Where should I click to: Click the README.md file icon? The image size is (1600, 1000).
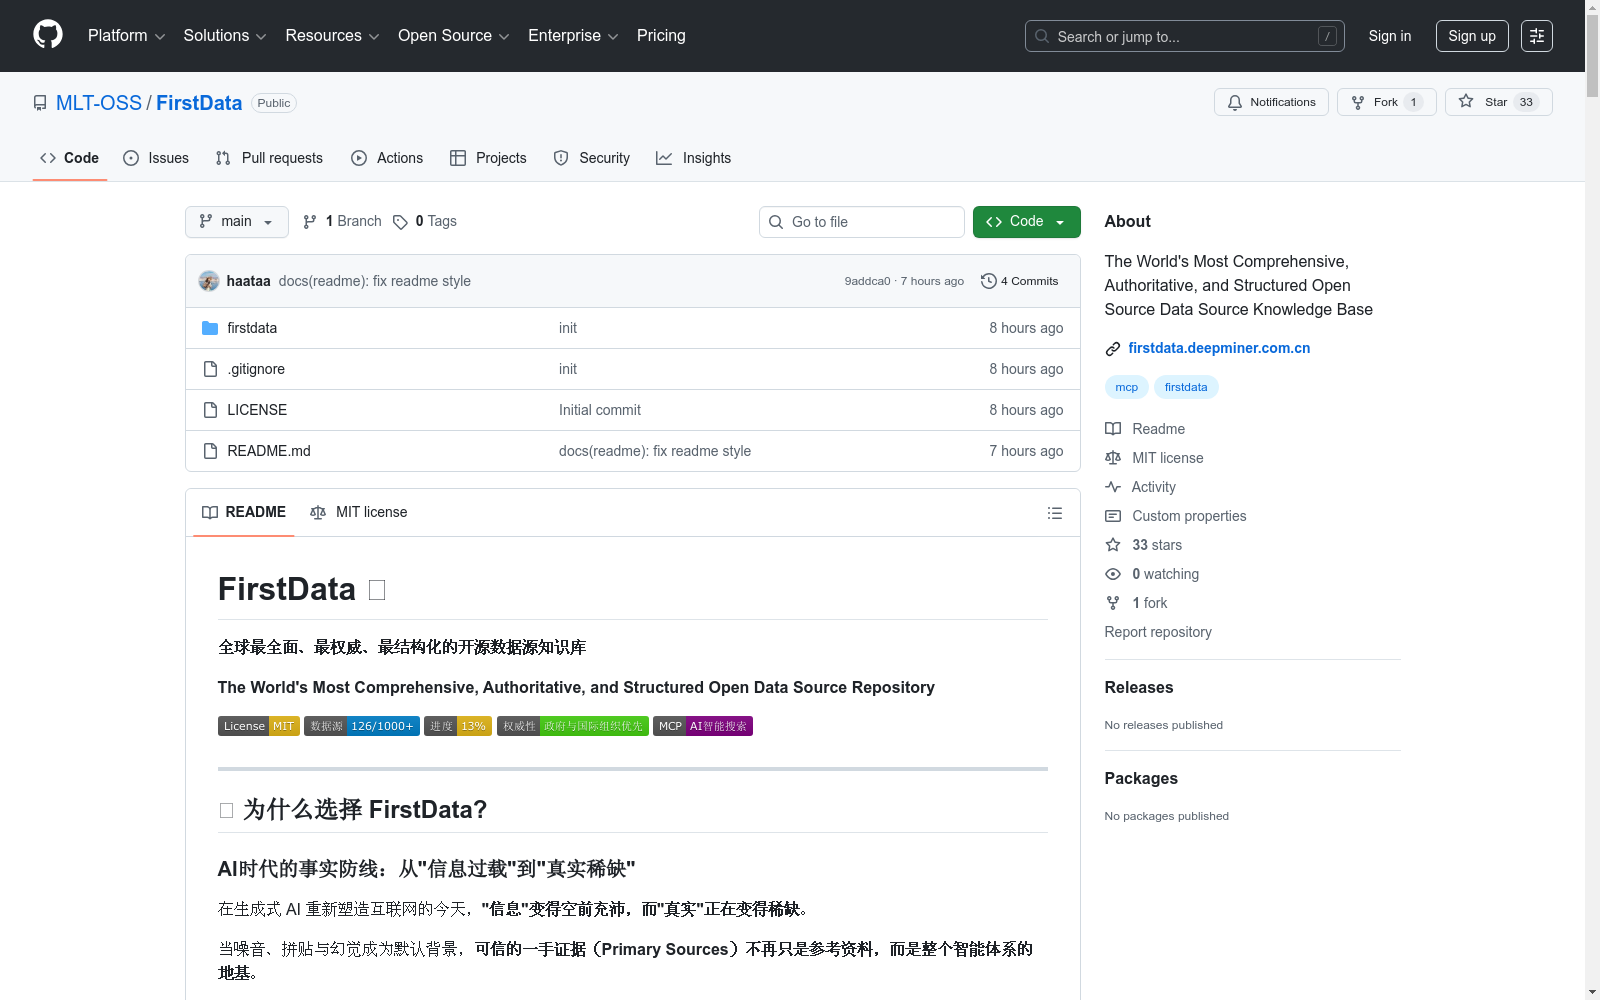[210, 451]
